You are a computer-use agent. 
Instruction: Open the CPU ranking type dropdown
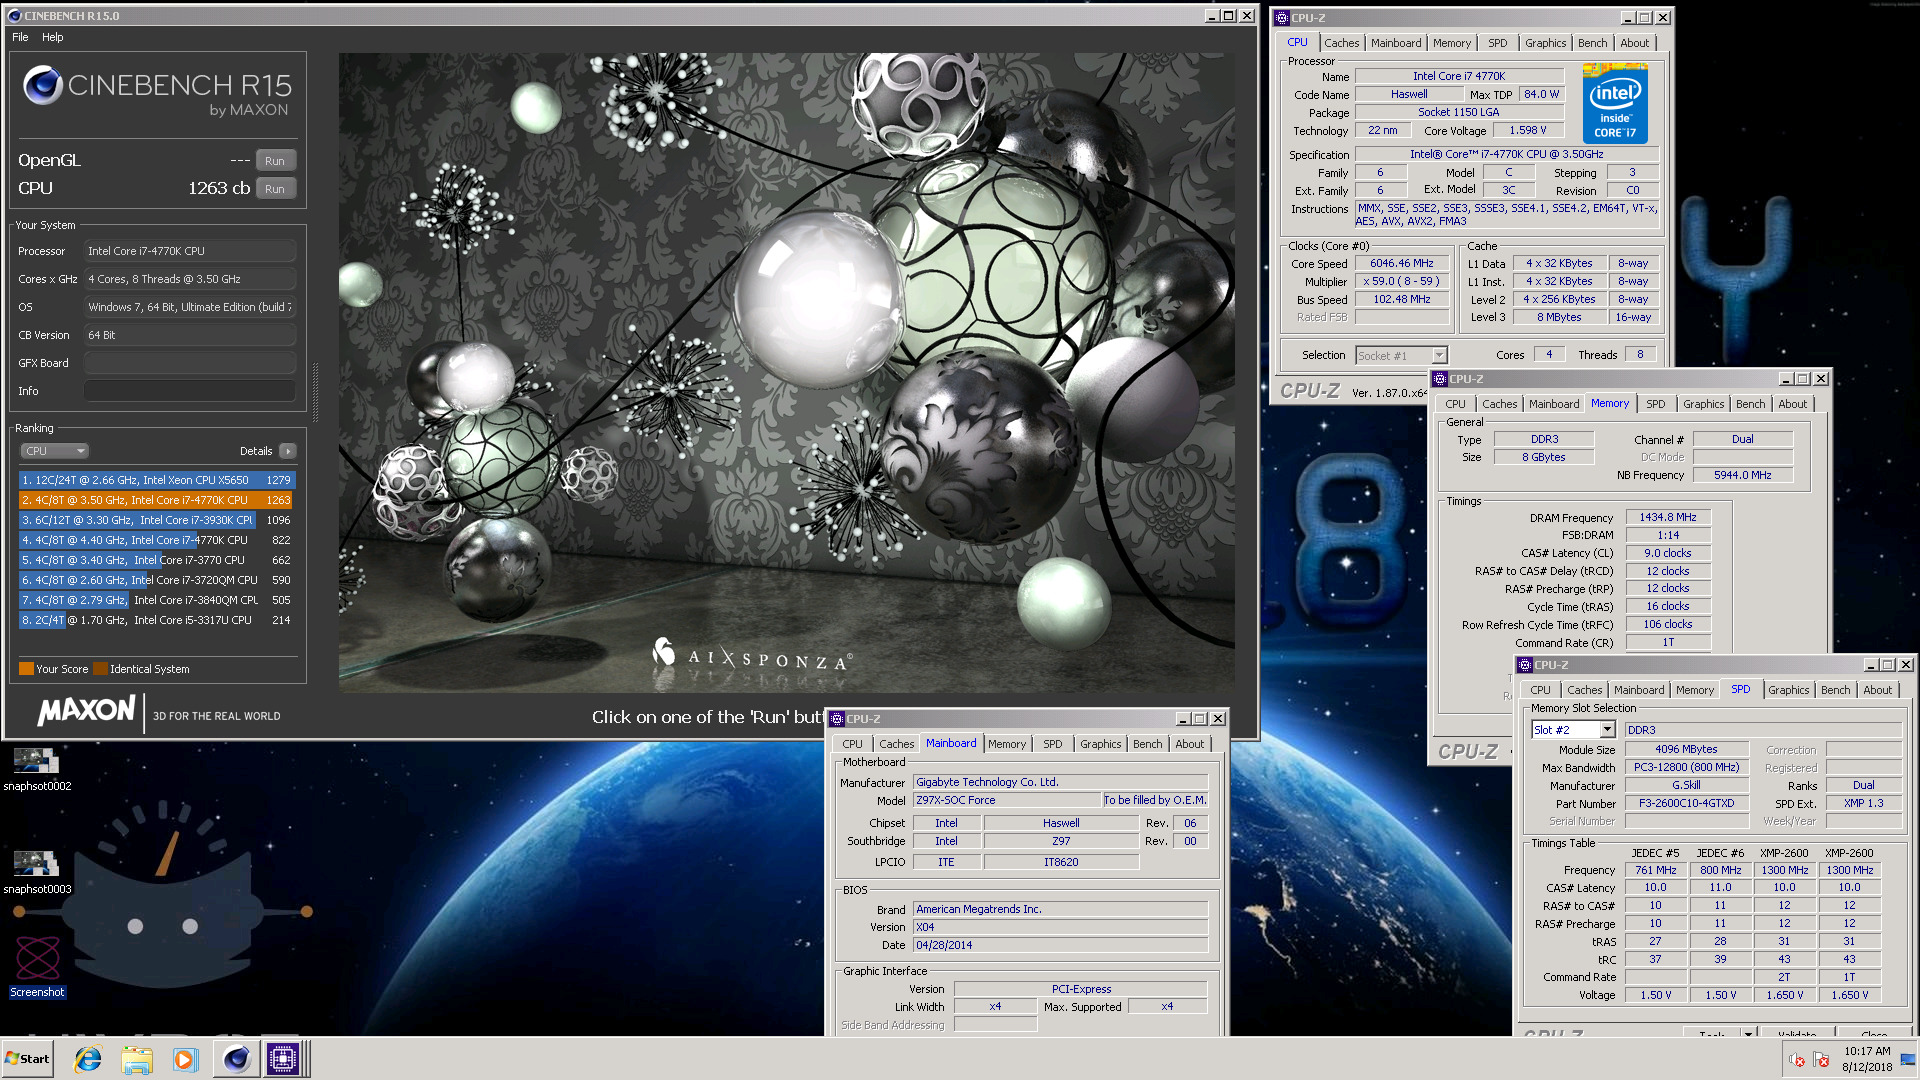pos(55,451)
